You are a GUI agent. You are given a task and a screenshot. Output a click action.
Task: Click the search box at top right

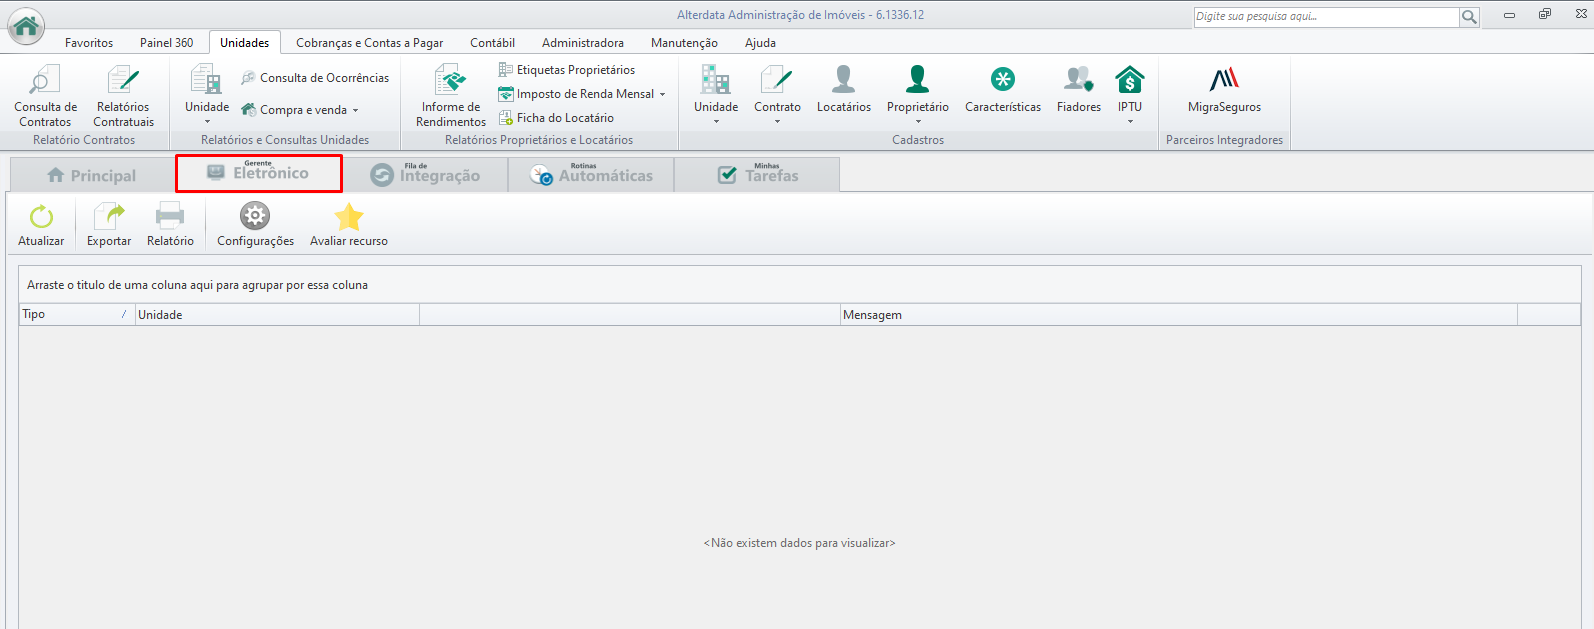point(1326,17)
